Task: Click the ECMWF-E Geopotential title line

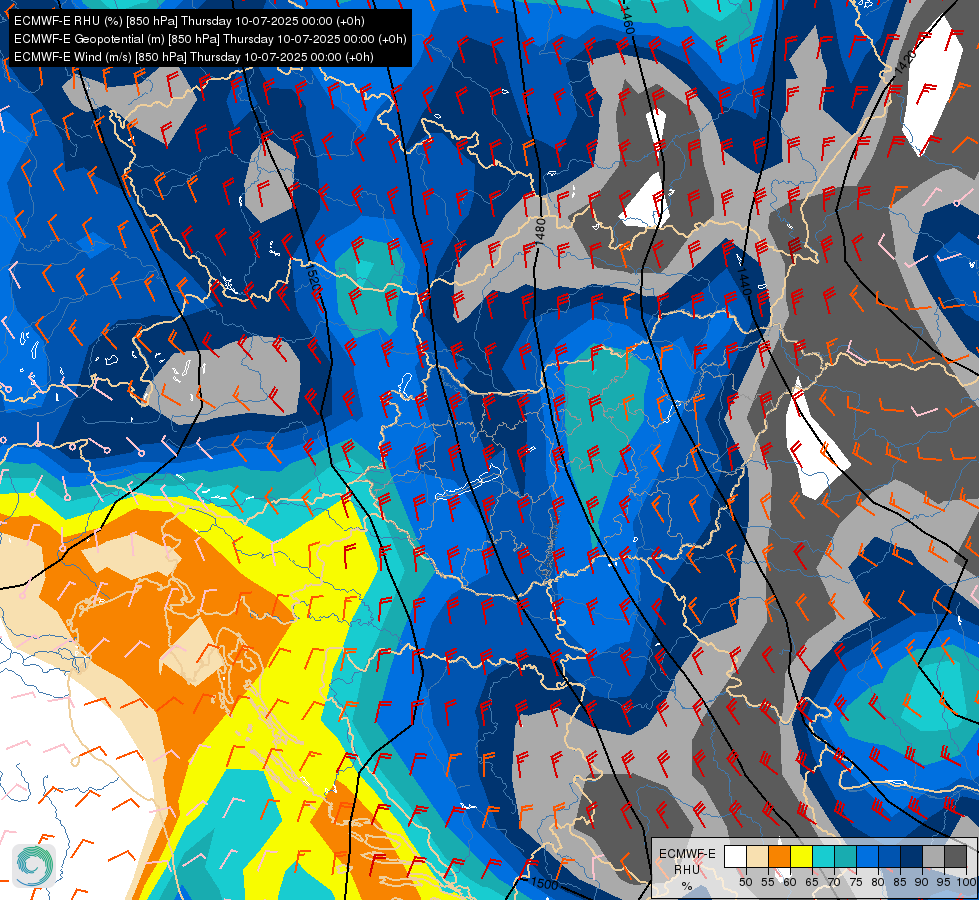Action: (210, 39)
